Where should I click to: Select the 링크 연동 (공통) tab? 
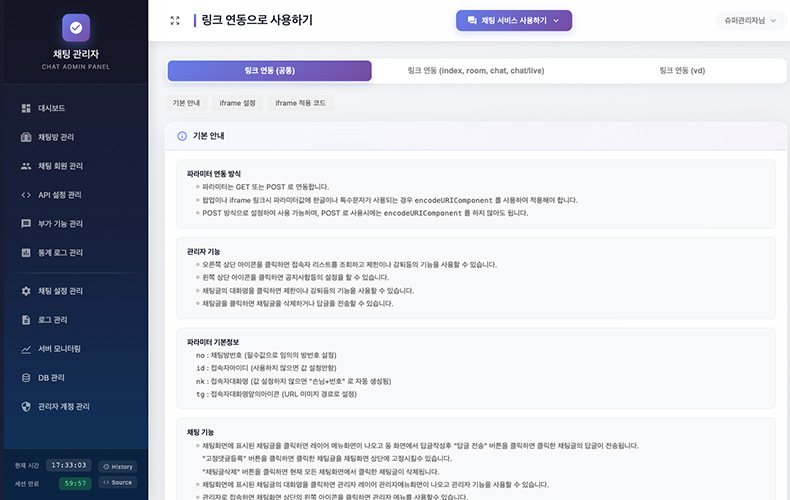[x=270, y=71]
